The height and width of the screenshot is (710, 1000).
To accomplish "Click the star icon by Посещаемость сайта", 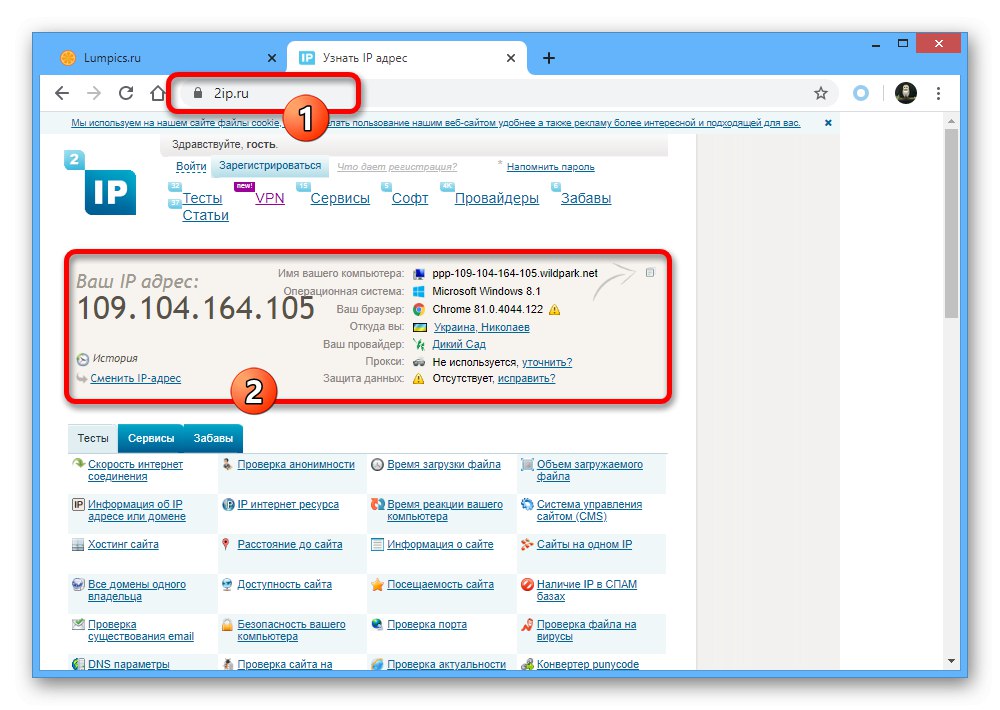I will pos(378,585).
